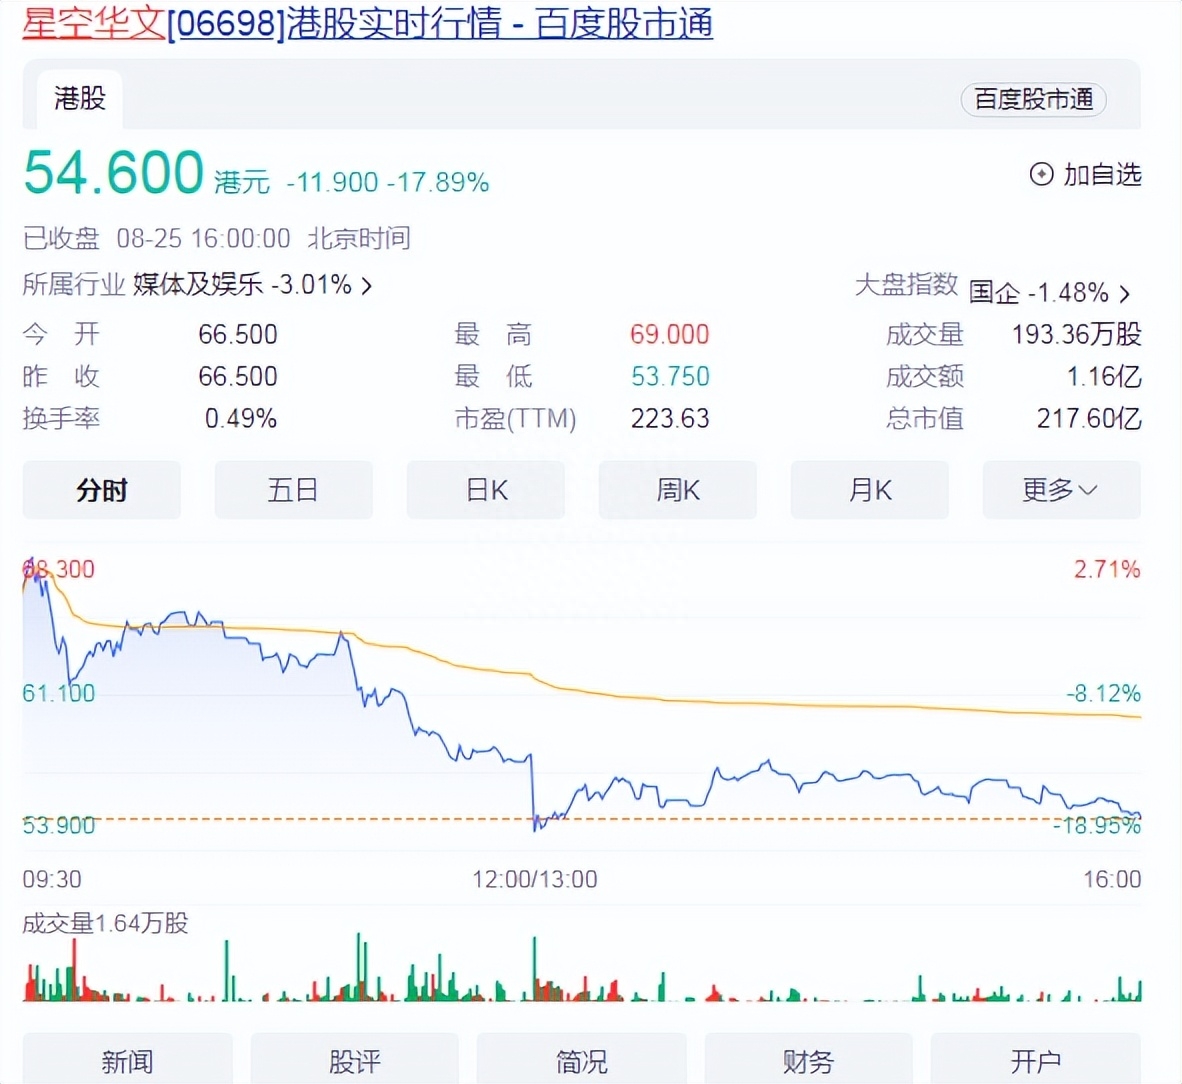The height and width of the screenshot is (1084, 1182).
Task: Click the 加自选 star icon
Action: point(1040,175)
